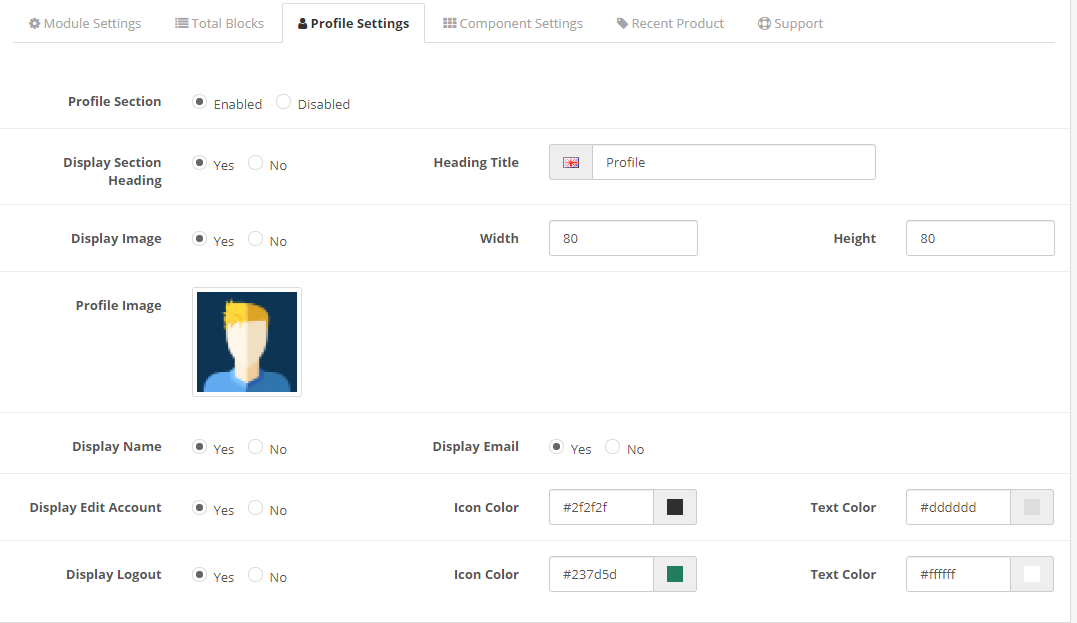Choose Yes for Display Section Heading

point(199,163)
